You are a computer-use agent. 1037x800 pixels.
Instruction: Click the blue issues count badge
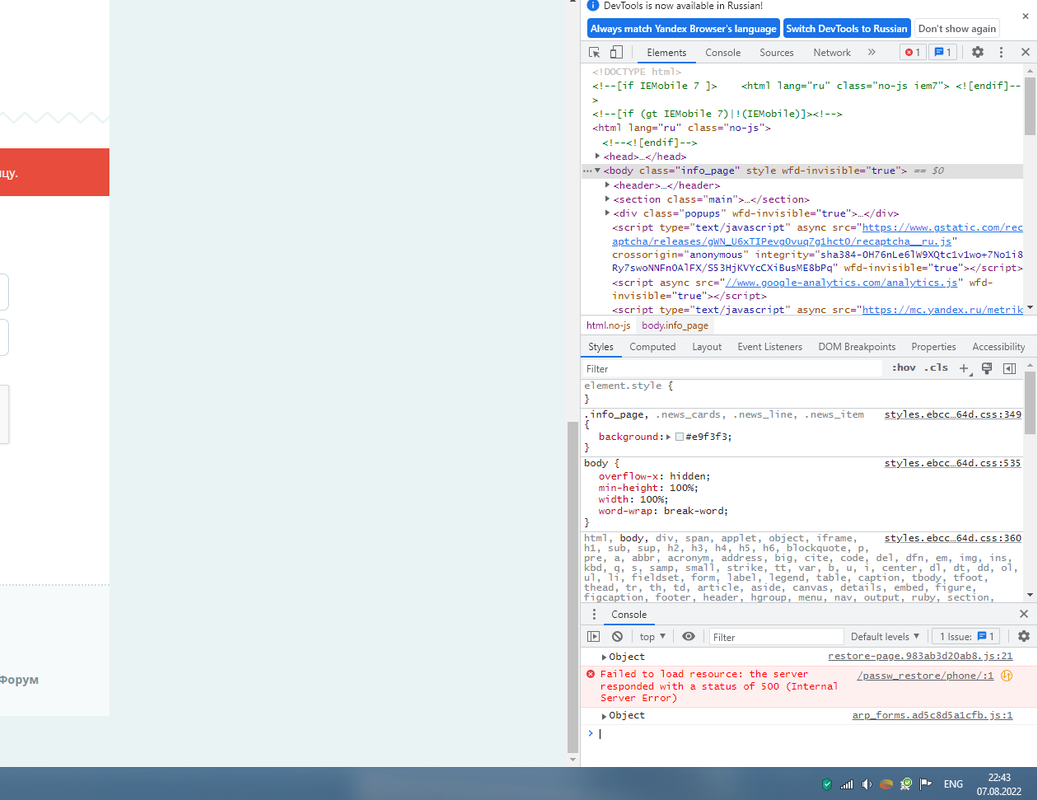pyautogui.click(x=943, y=52)
